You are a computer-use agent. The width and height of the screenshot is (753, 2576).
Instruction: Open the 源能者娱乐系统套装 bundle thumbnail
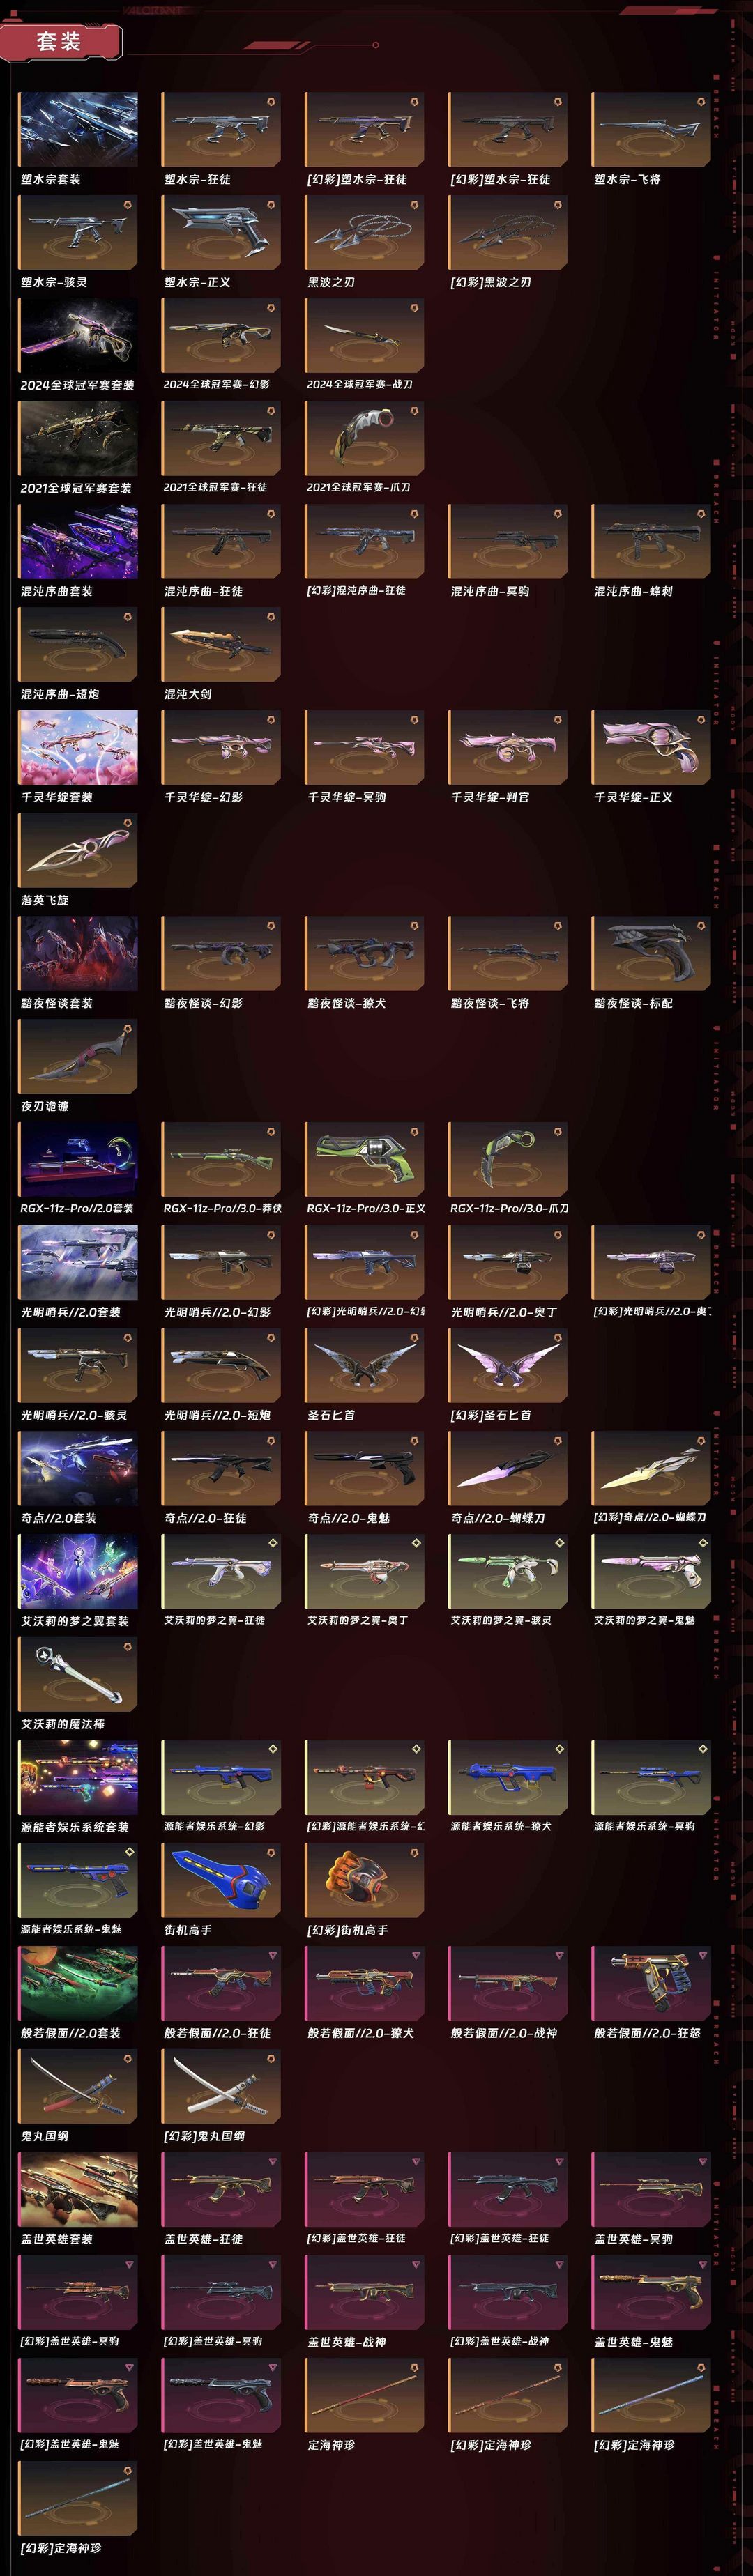click(78, 1778)
